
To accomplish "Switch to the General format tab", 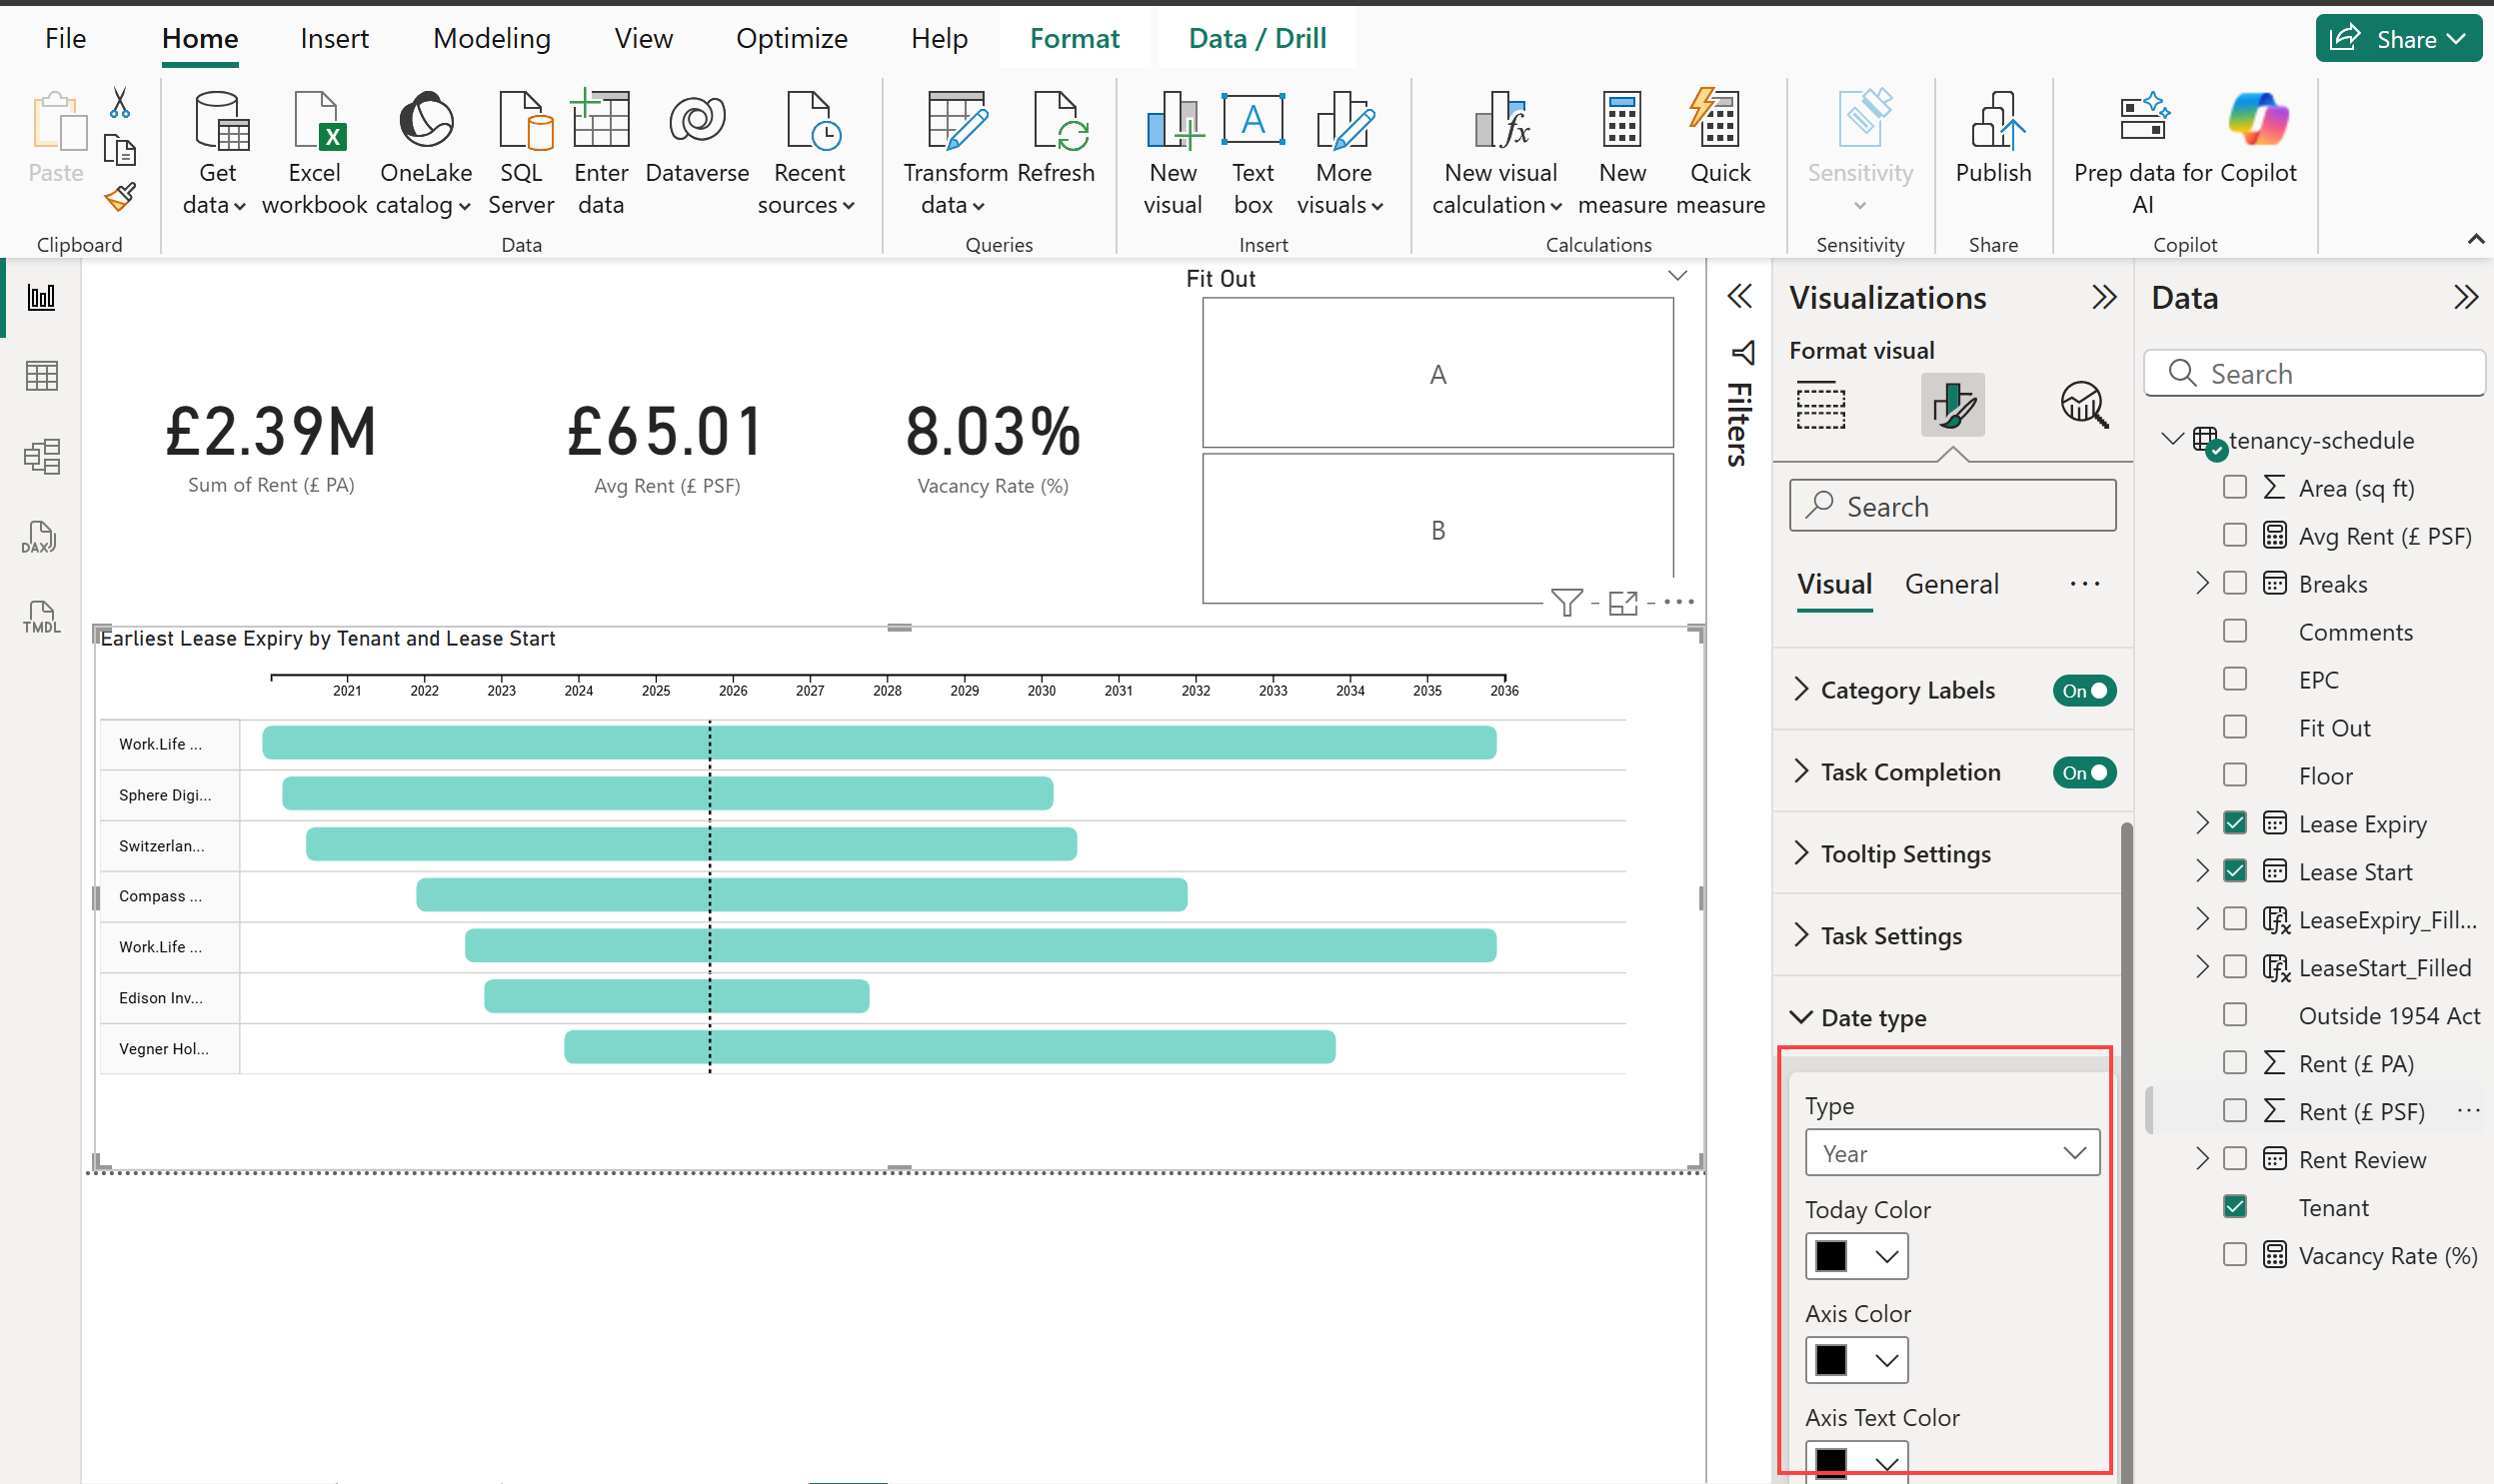I will [x=1950, y=584].
